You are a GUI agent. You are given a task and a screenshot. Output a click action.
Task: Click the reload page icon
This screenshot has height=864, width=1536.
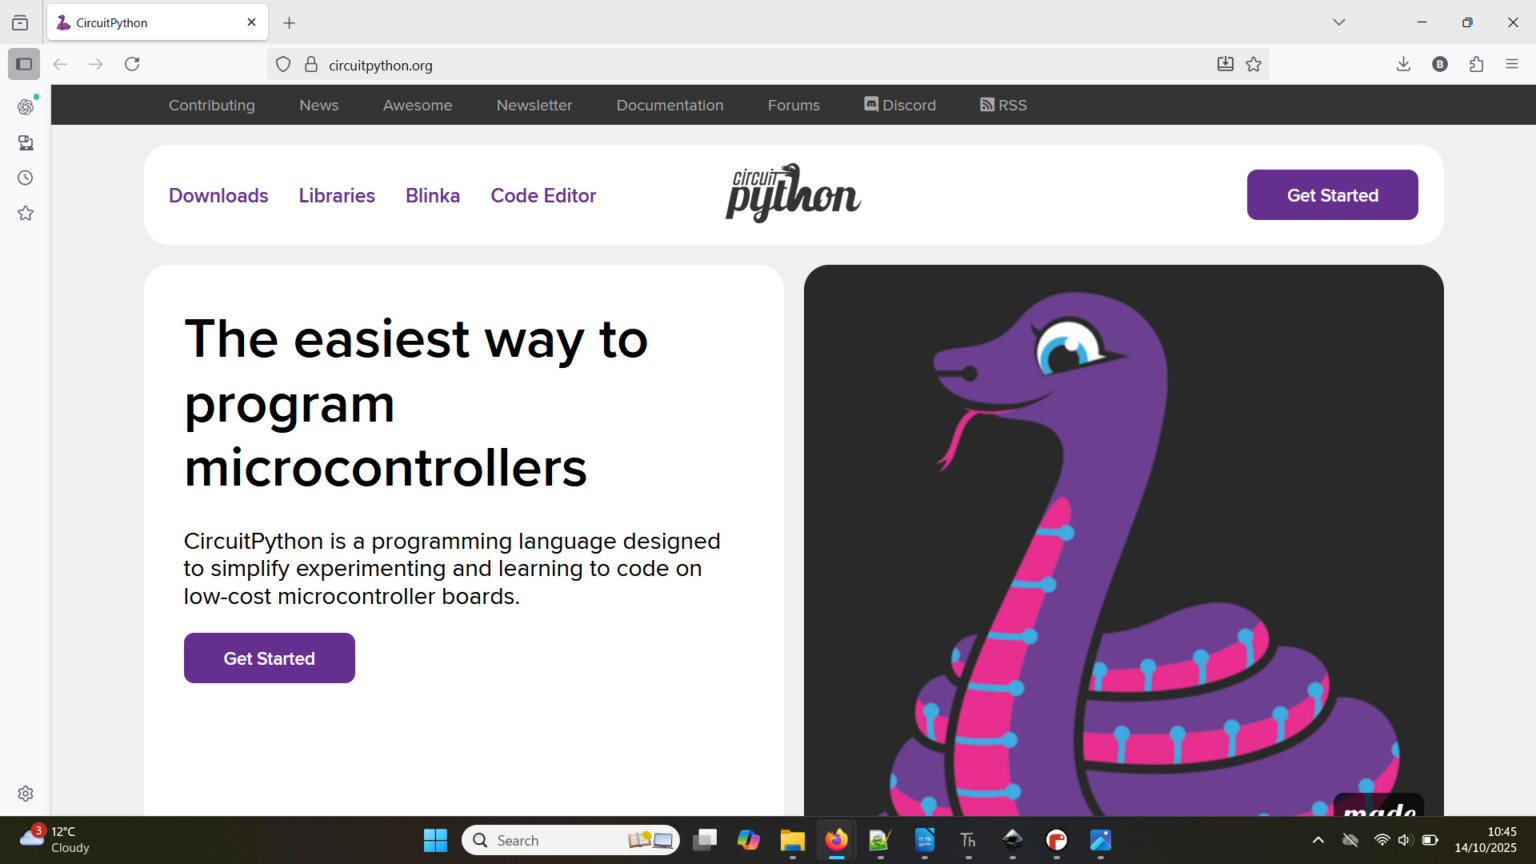[x=132, y=64]
